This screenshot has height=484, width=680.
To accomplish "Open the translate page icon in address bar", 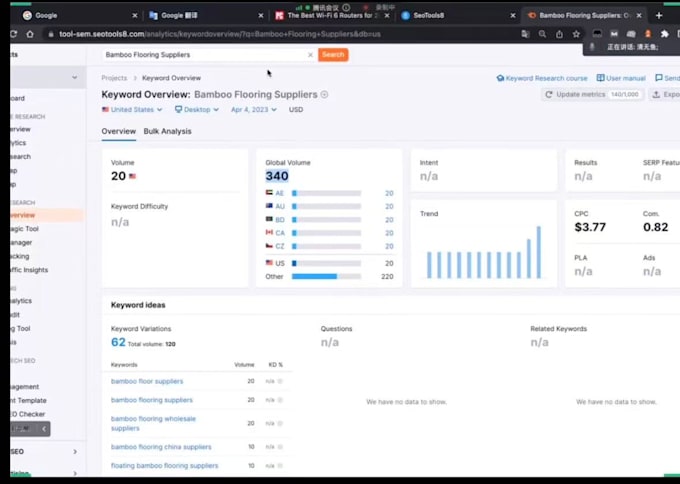I will (x=525, y=34).
